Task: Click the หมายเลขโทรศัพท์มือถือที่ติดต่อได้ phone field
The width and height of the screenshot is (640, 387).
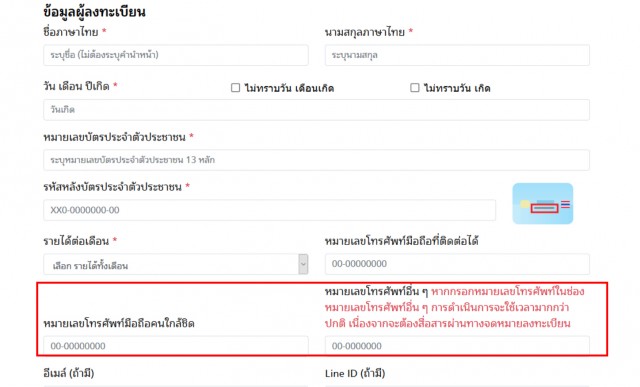Action: pos(457,264)
